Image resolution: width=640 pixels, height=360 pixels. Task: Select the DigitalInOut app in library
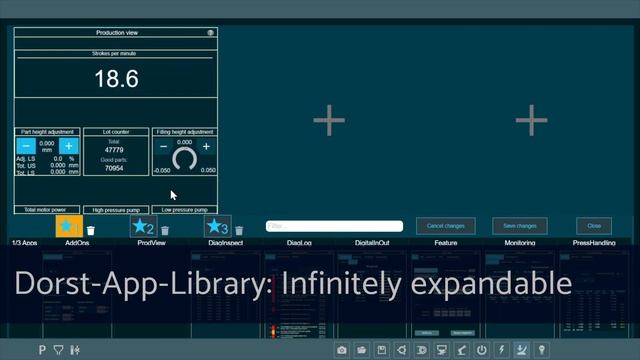tap(372, 243)
